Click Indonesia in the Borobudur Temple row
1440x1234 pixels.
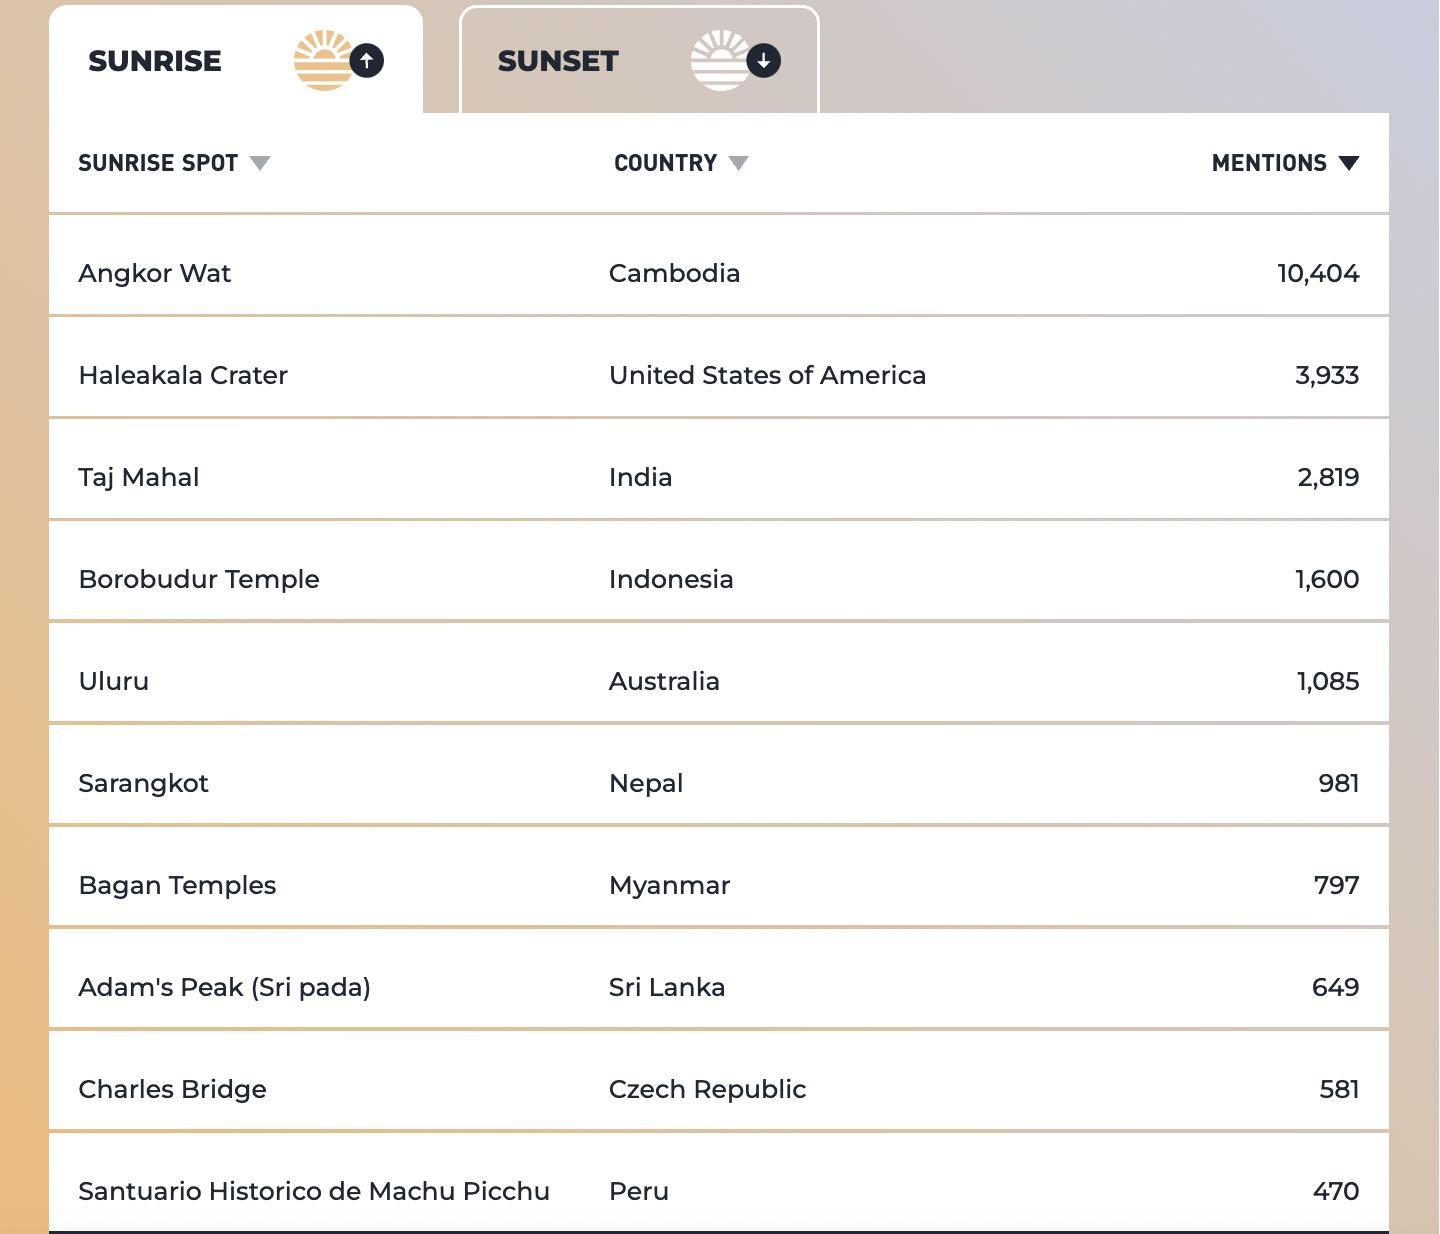671,579
